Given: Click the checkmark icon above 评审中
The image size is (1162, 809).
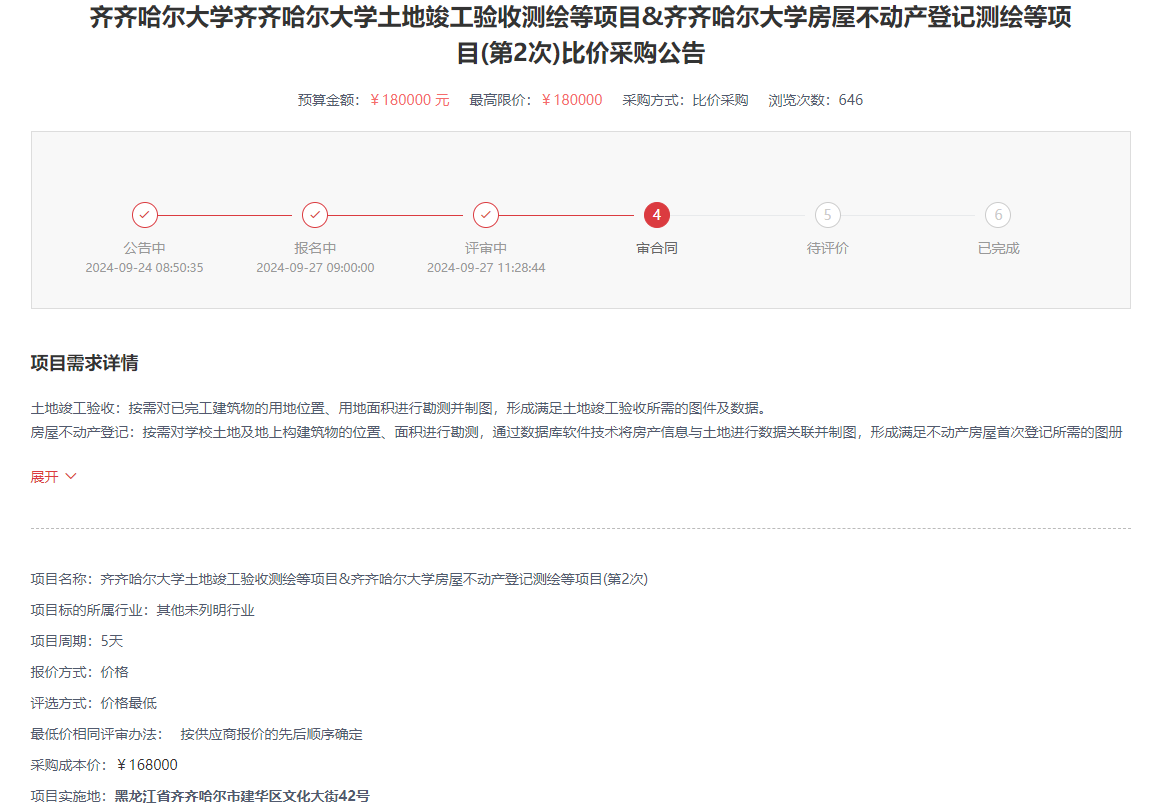Looking at the screenshot, I should 486,215.
